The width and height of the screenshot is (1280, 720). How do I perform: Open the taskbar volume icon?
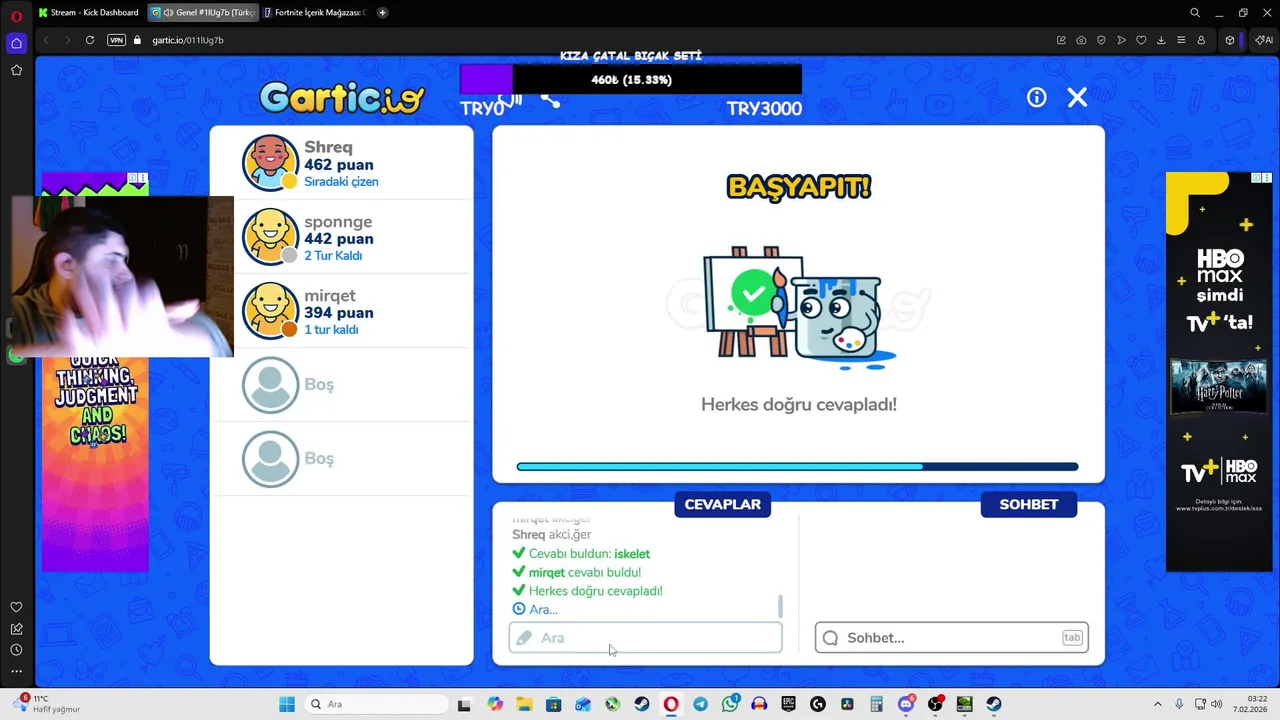click(x=1217, y=704)
